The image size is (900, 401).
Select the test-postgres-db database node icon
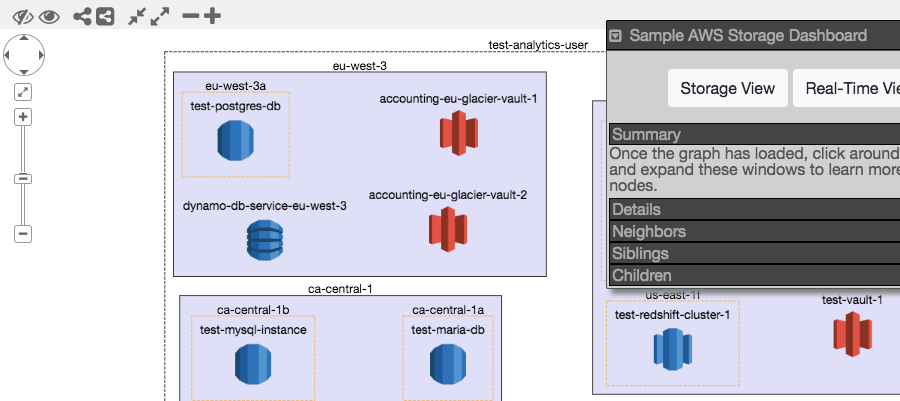[x=235, y=140]
